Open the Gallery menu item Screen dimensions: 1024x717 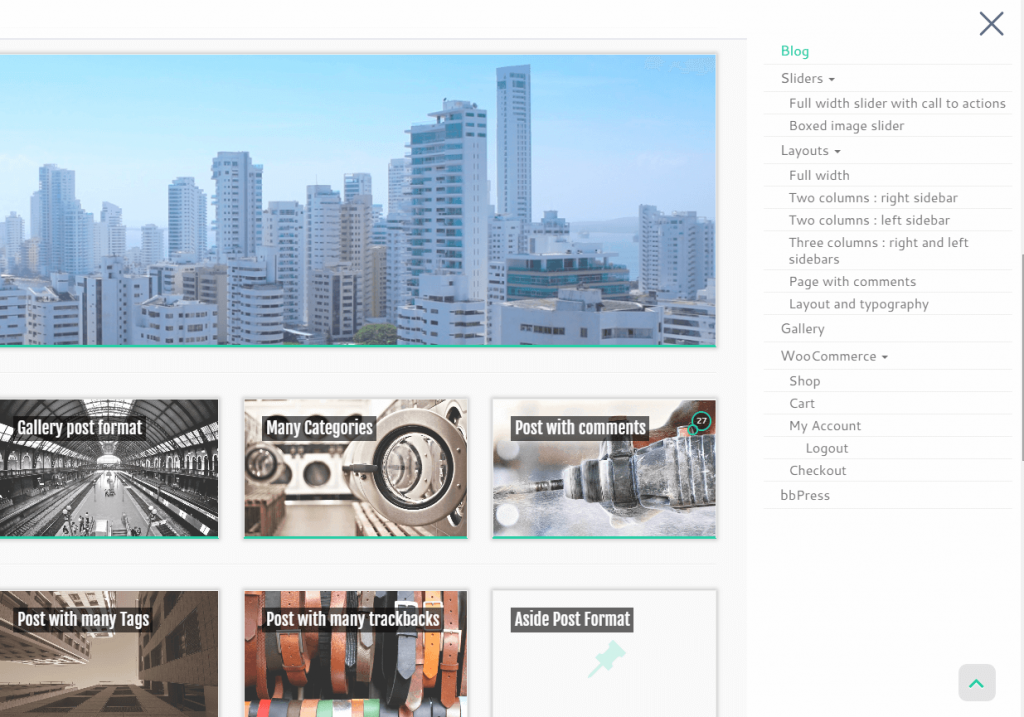coord(803,329)
